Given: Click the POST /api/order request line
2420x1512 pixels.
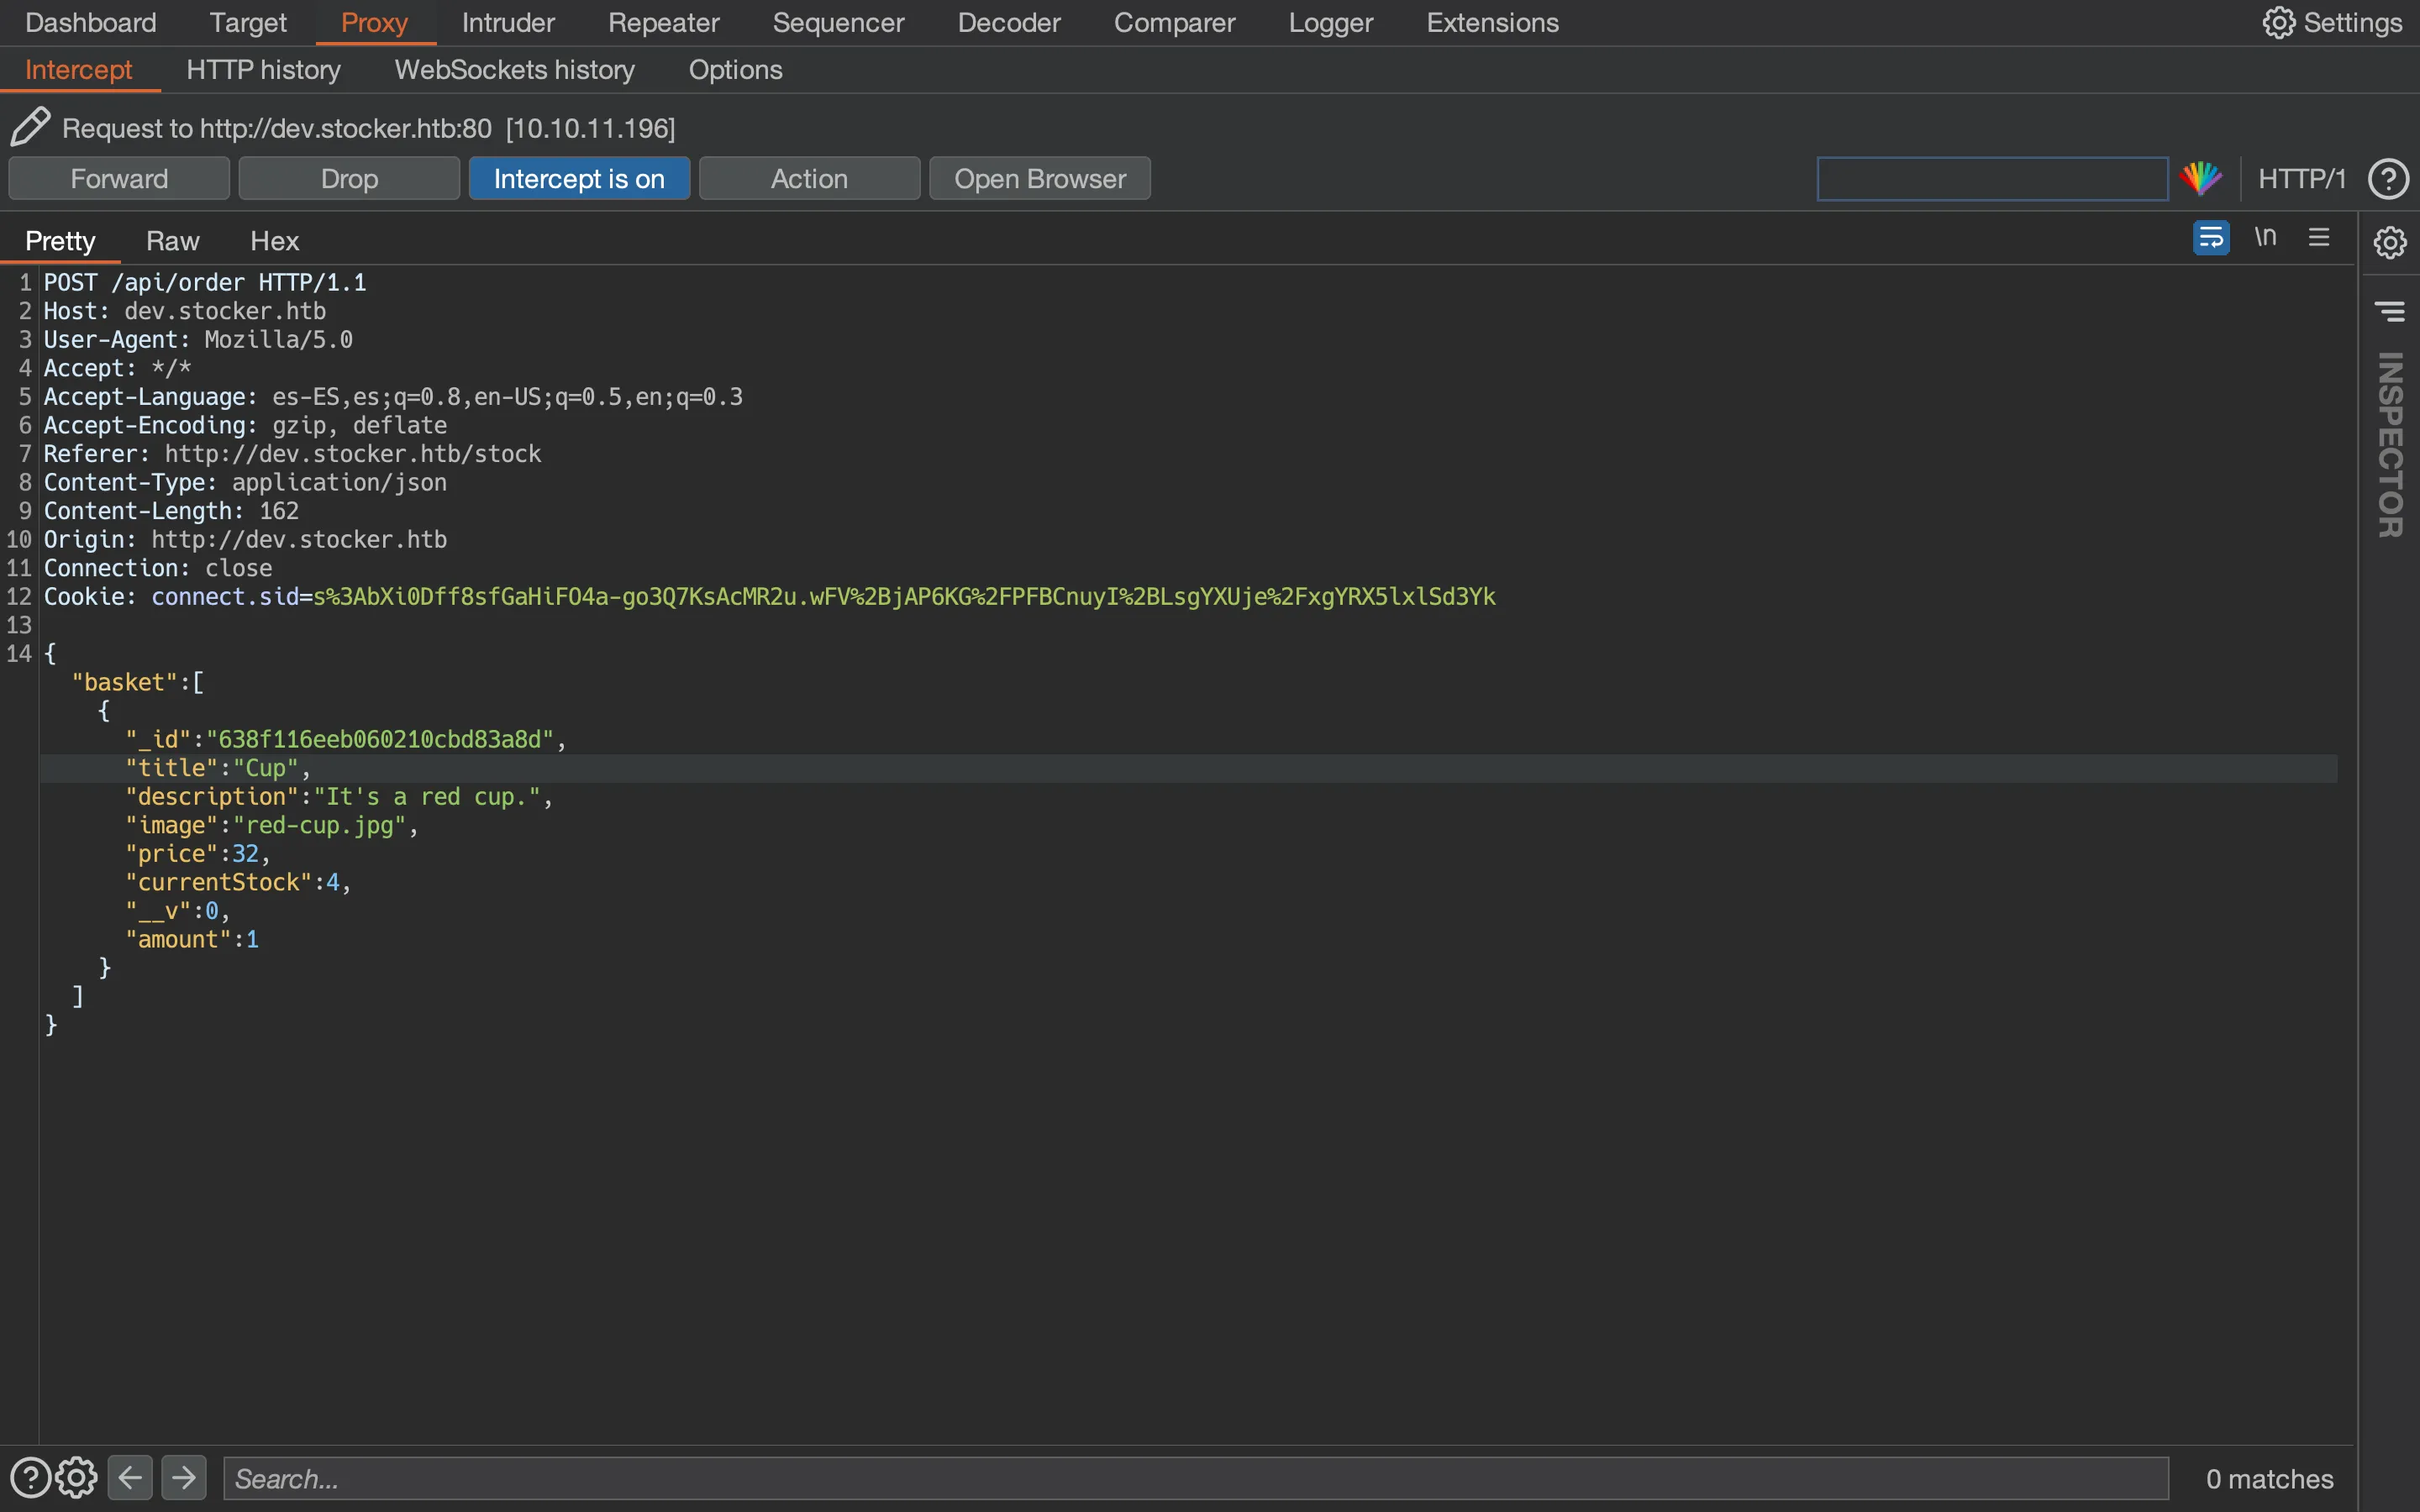Looking at the screenshot, I should 205,282.
